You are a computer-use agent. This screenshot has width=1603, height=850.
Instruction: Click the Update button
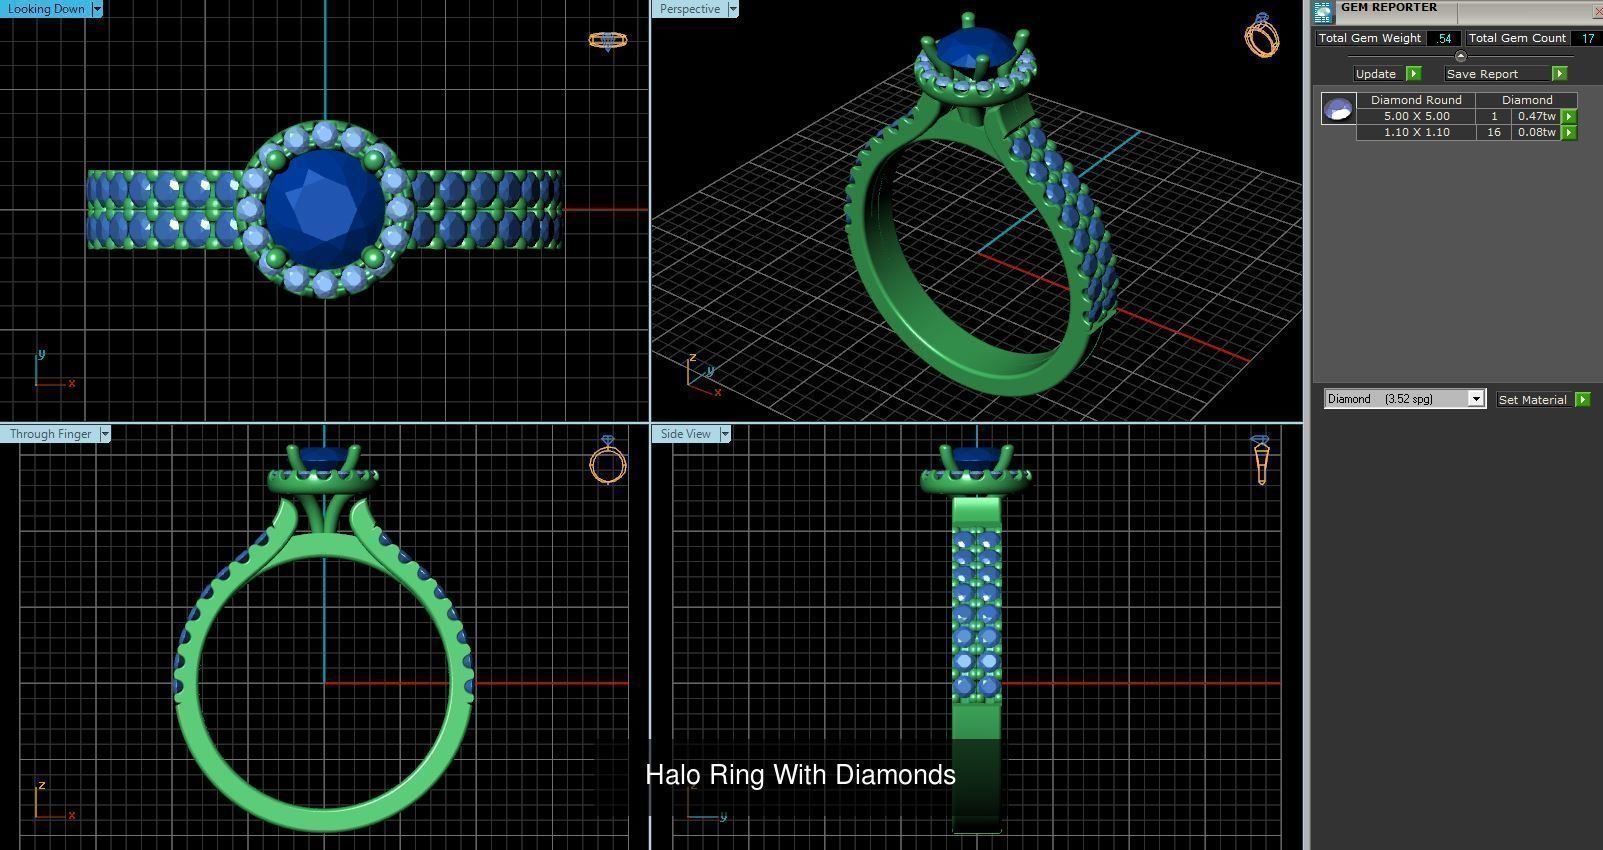coord(1378,74)
